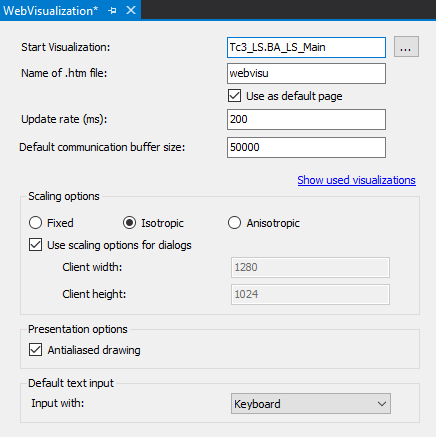The image size is (436, 437).
Task: Click the Update rate (ms) field
Action: click(306, 119)
